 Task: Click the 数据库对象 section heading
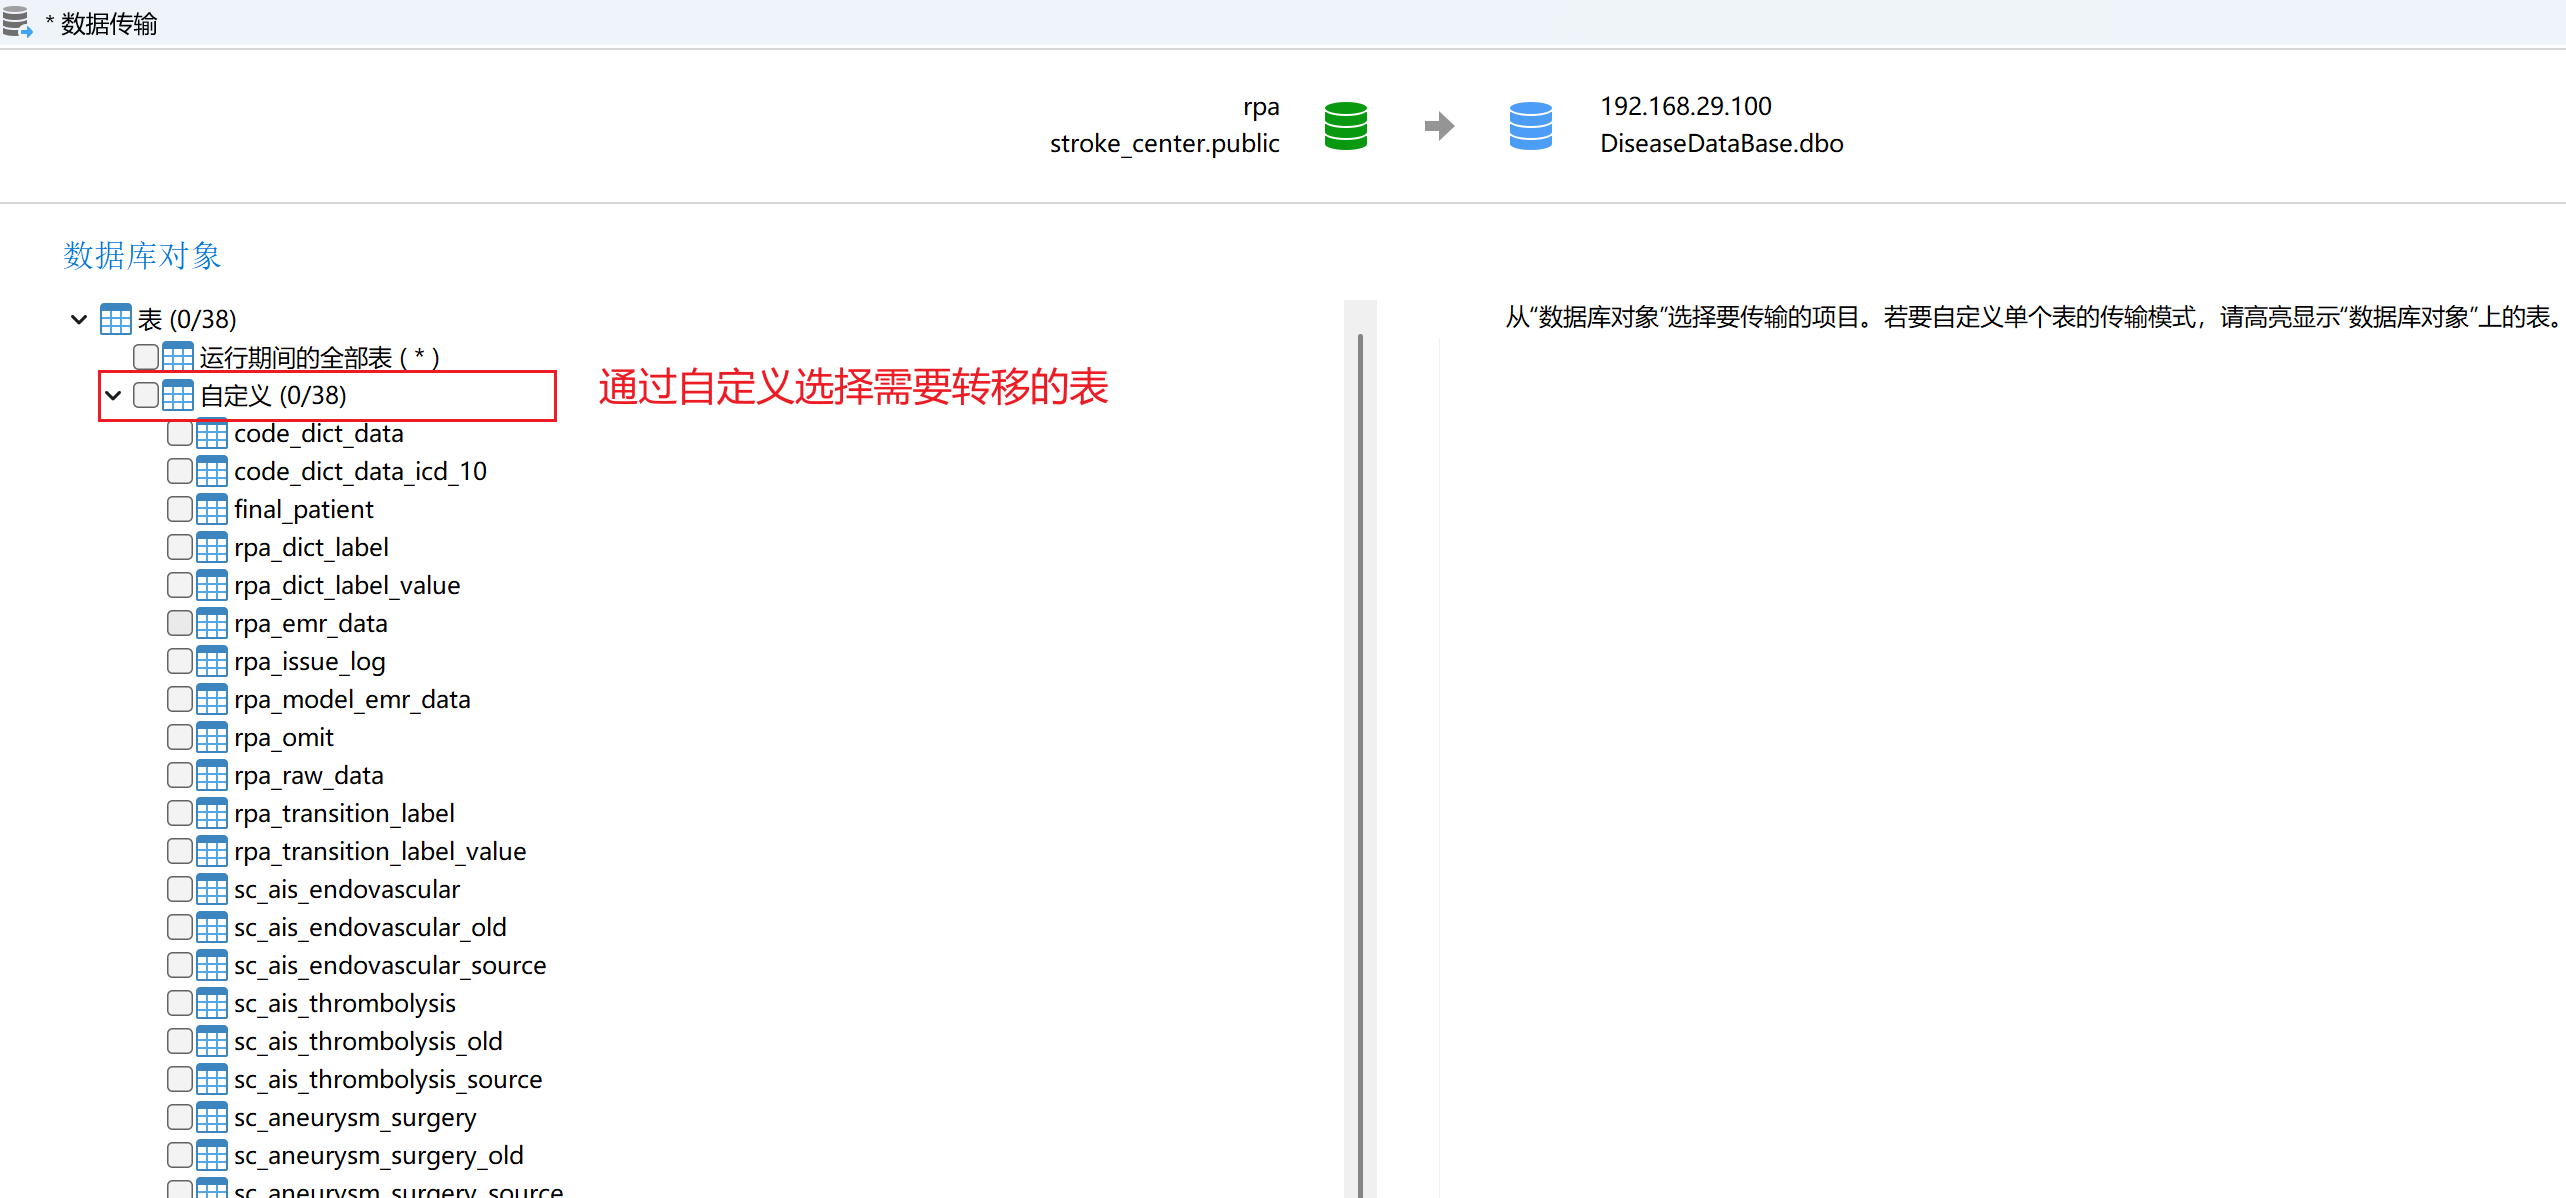tap(142, 255)
